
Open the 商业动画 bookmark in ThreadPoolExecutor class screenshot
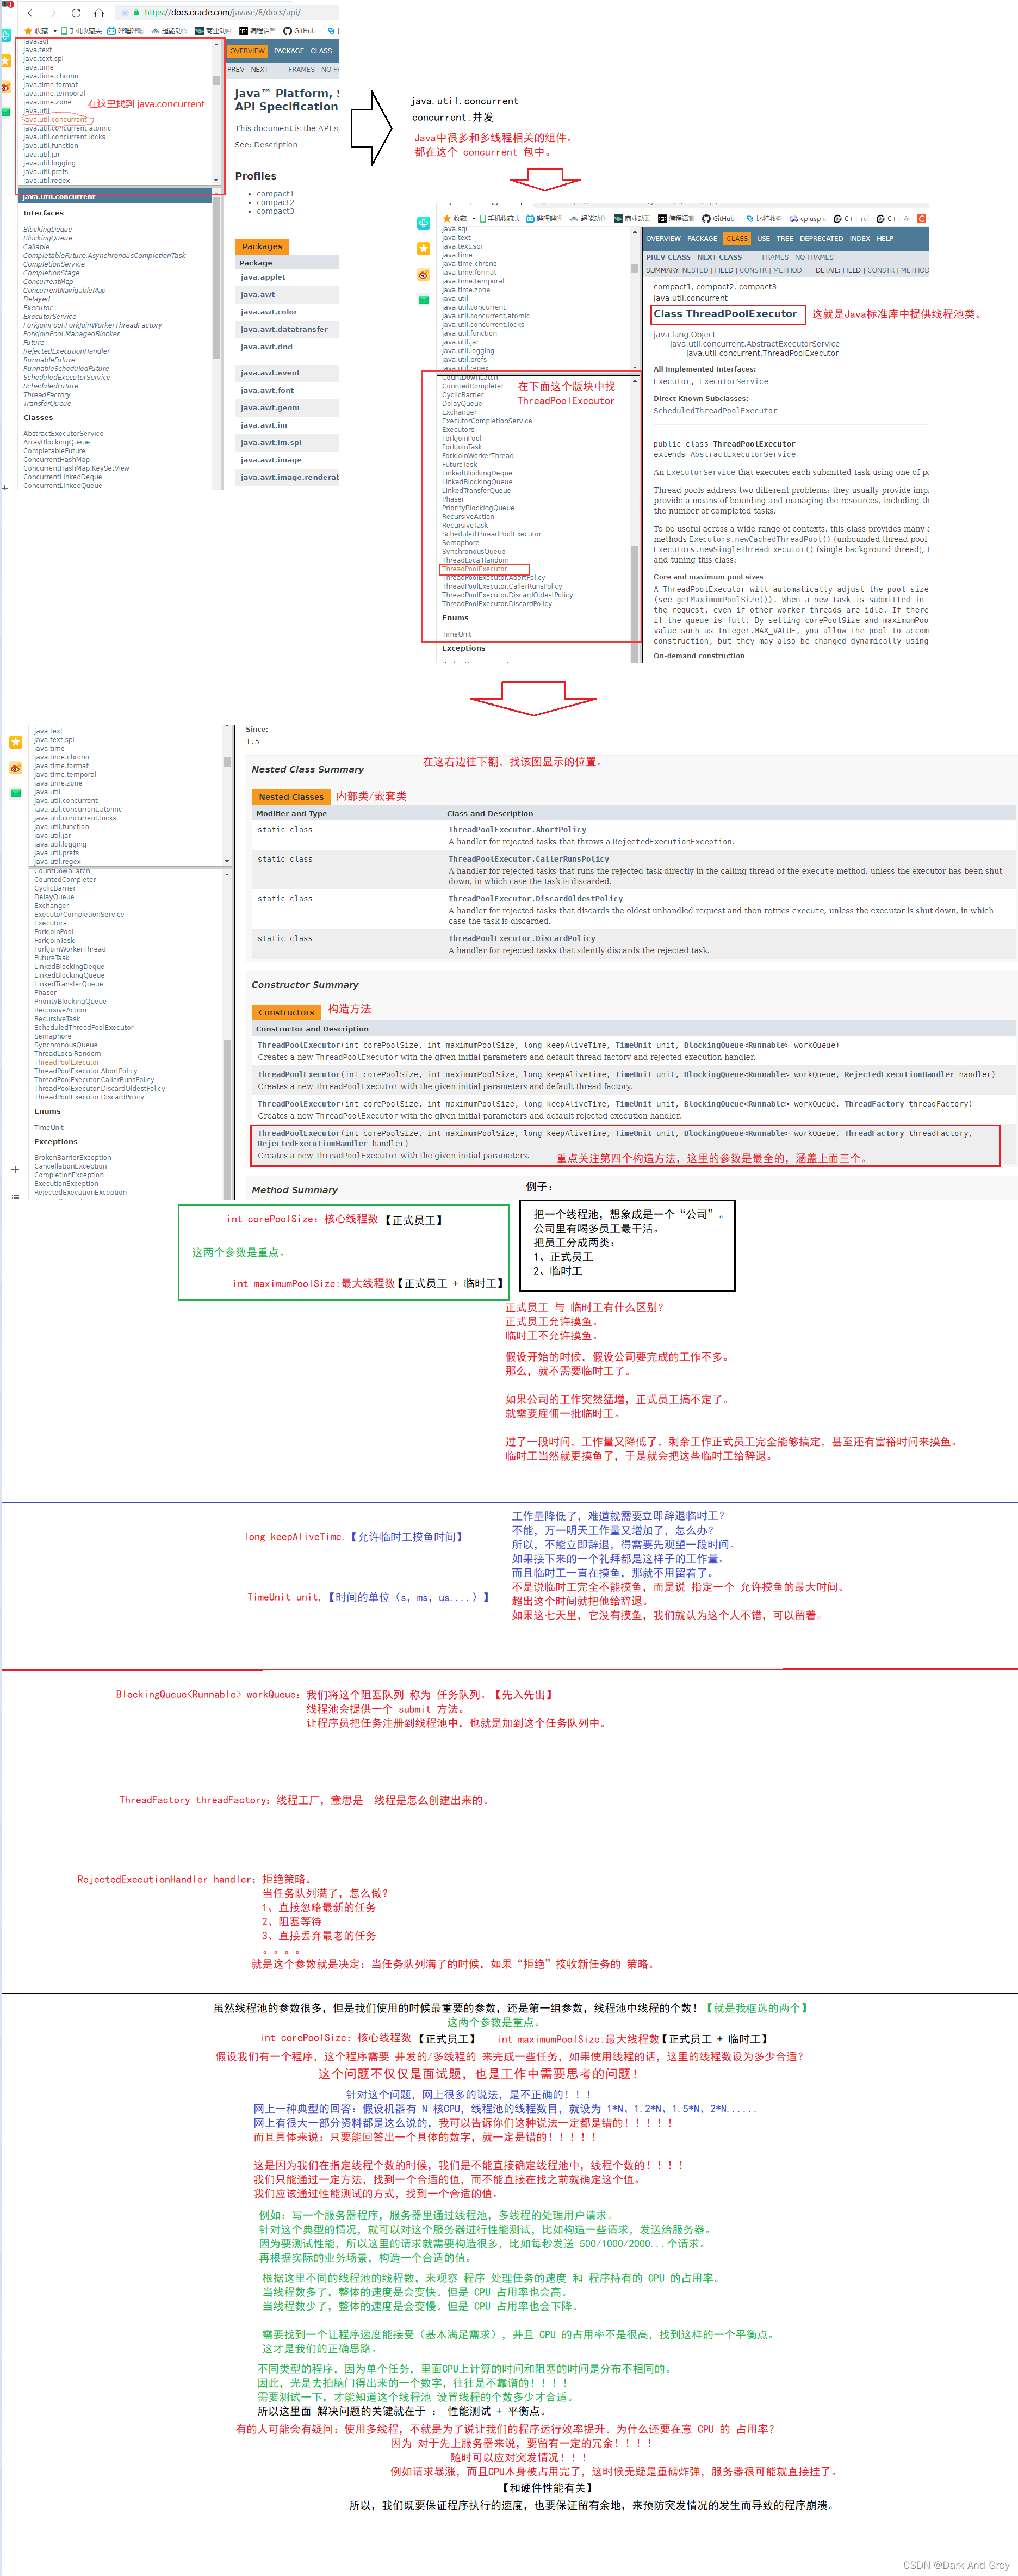[x=632, y=218]
